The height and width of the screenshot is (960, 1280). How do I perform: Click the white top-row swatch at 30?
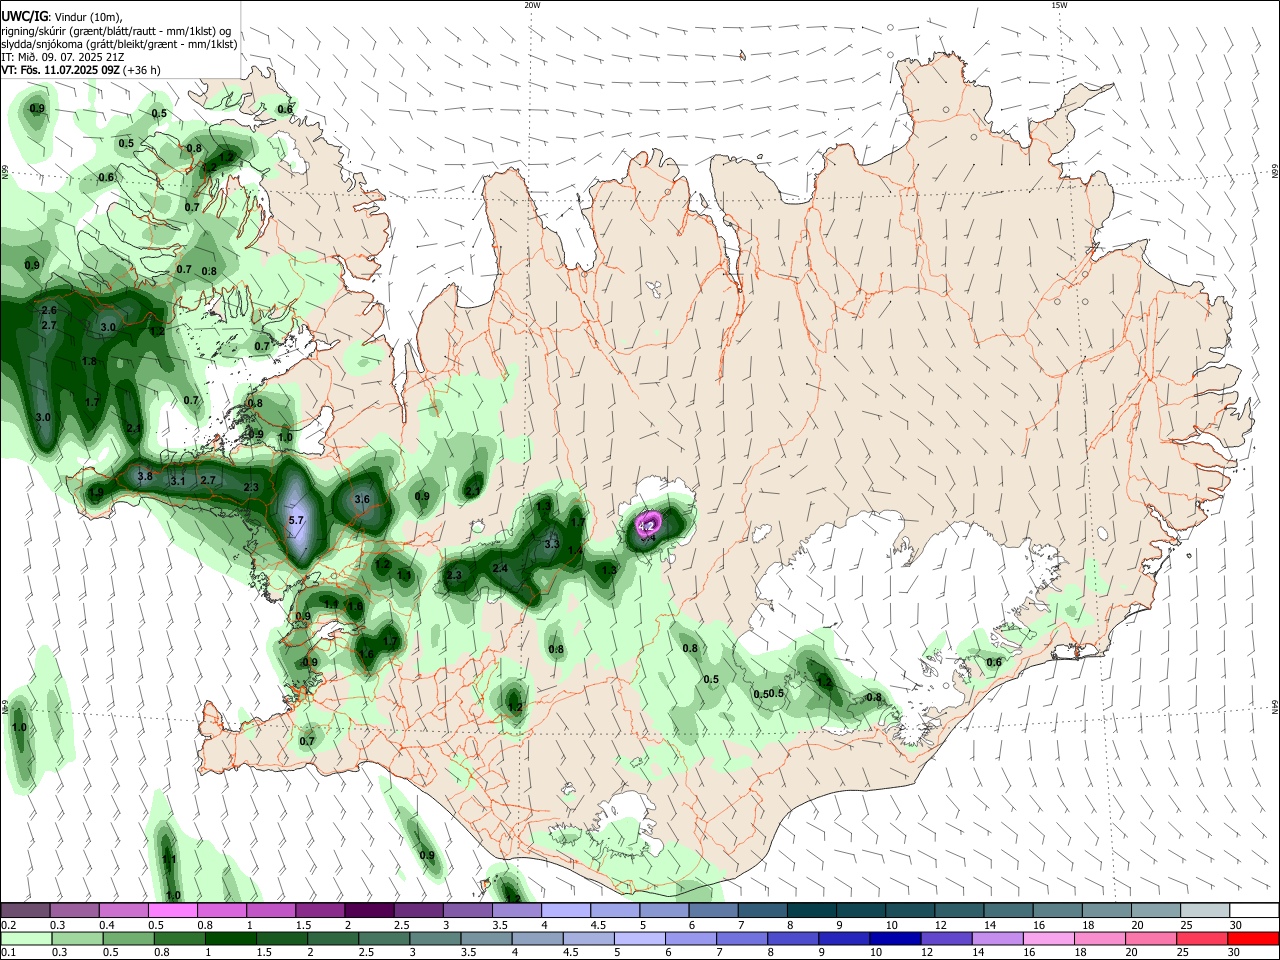pos(1254,911)
